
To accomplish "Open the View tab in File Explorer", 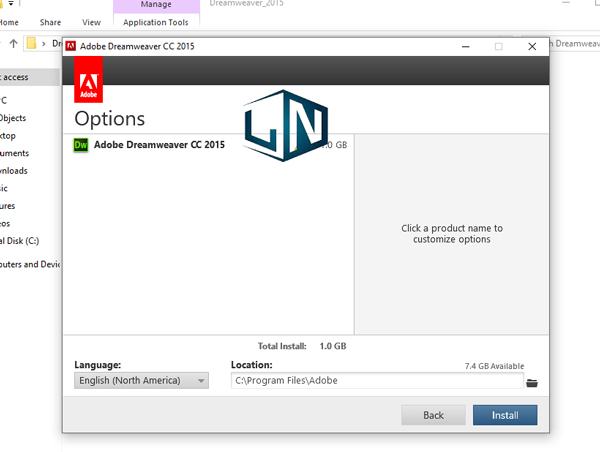I will click(x=91, y=22).
